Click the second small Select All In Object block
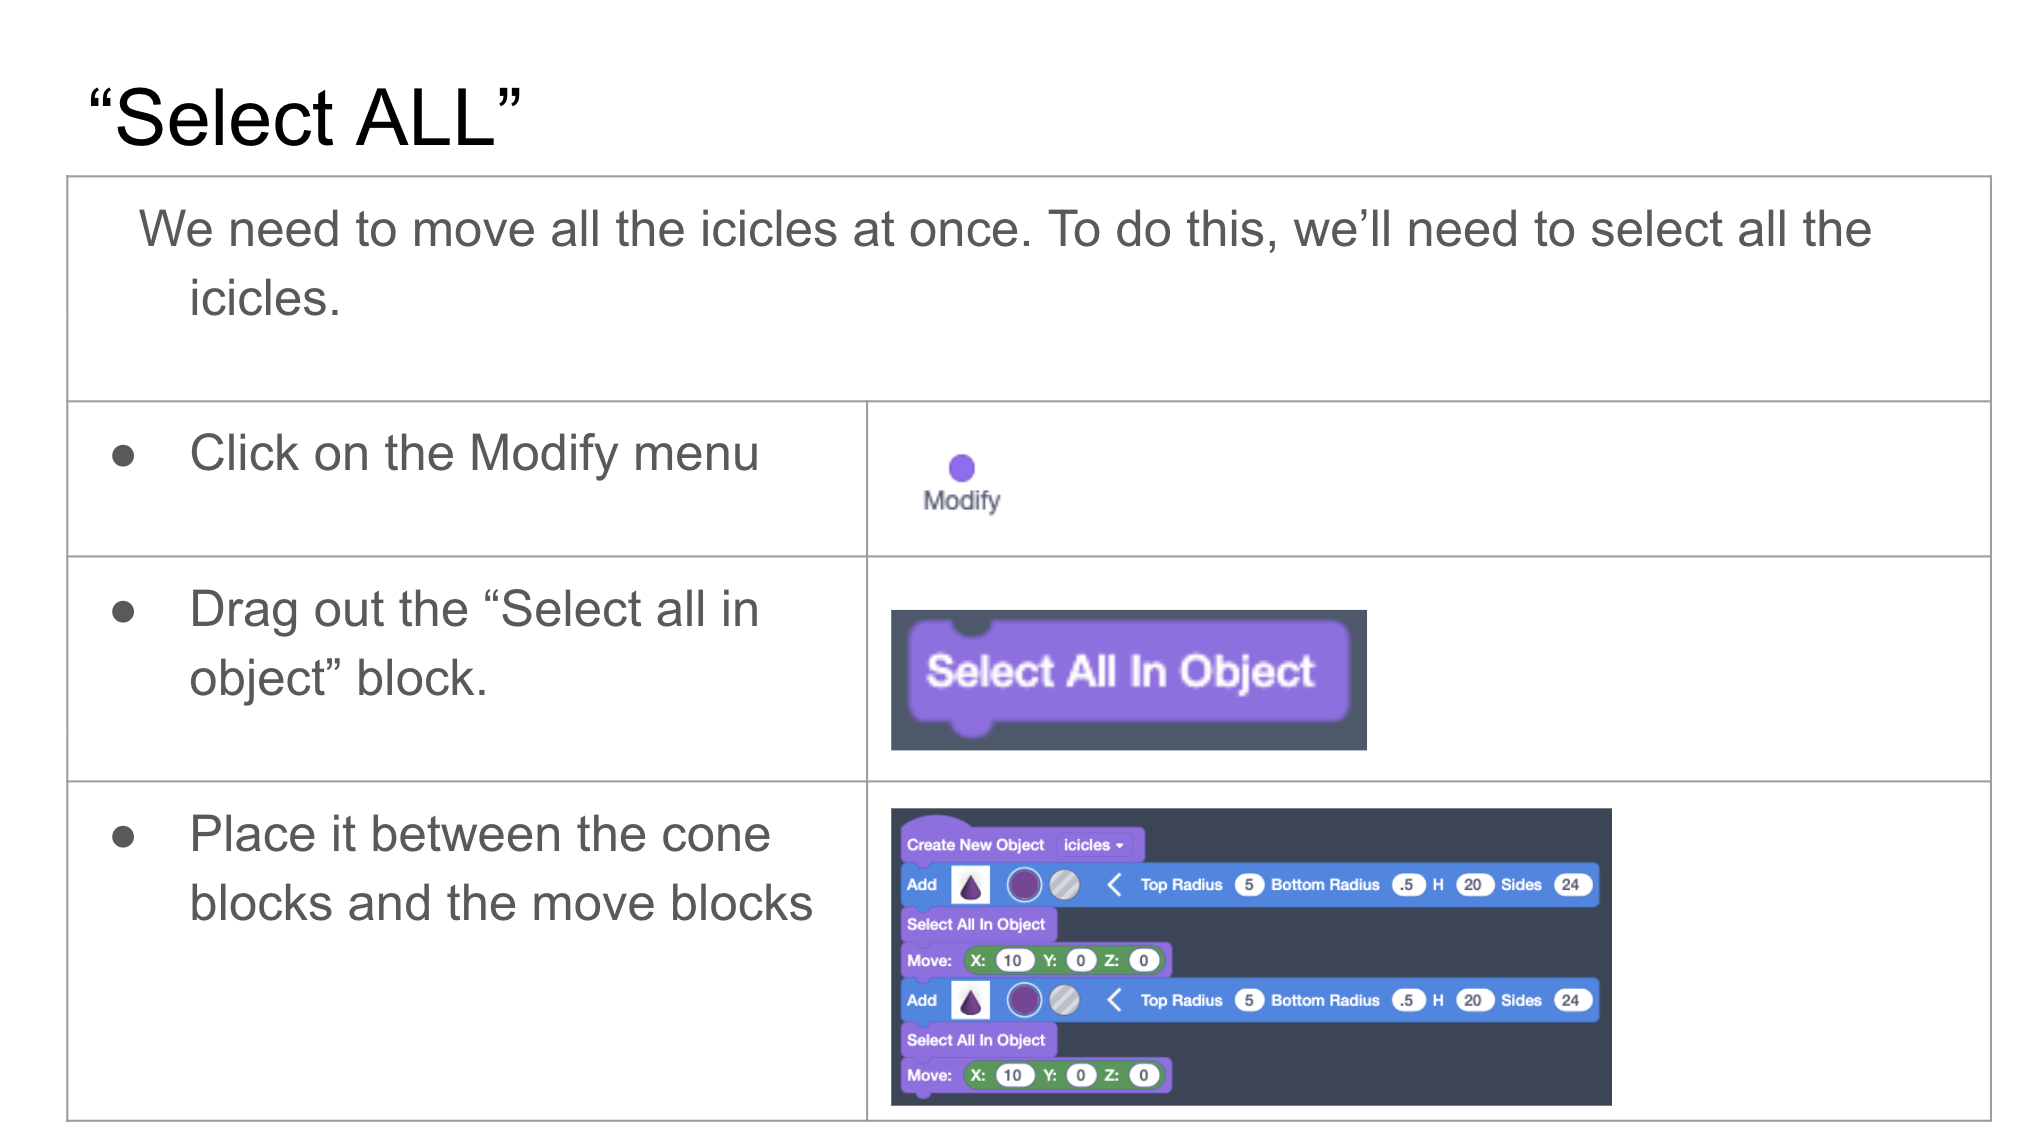Viewport: 2028px width, 1128px height. 975,1040
